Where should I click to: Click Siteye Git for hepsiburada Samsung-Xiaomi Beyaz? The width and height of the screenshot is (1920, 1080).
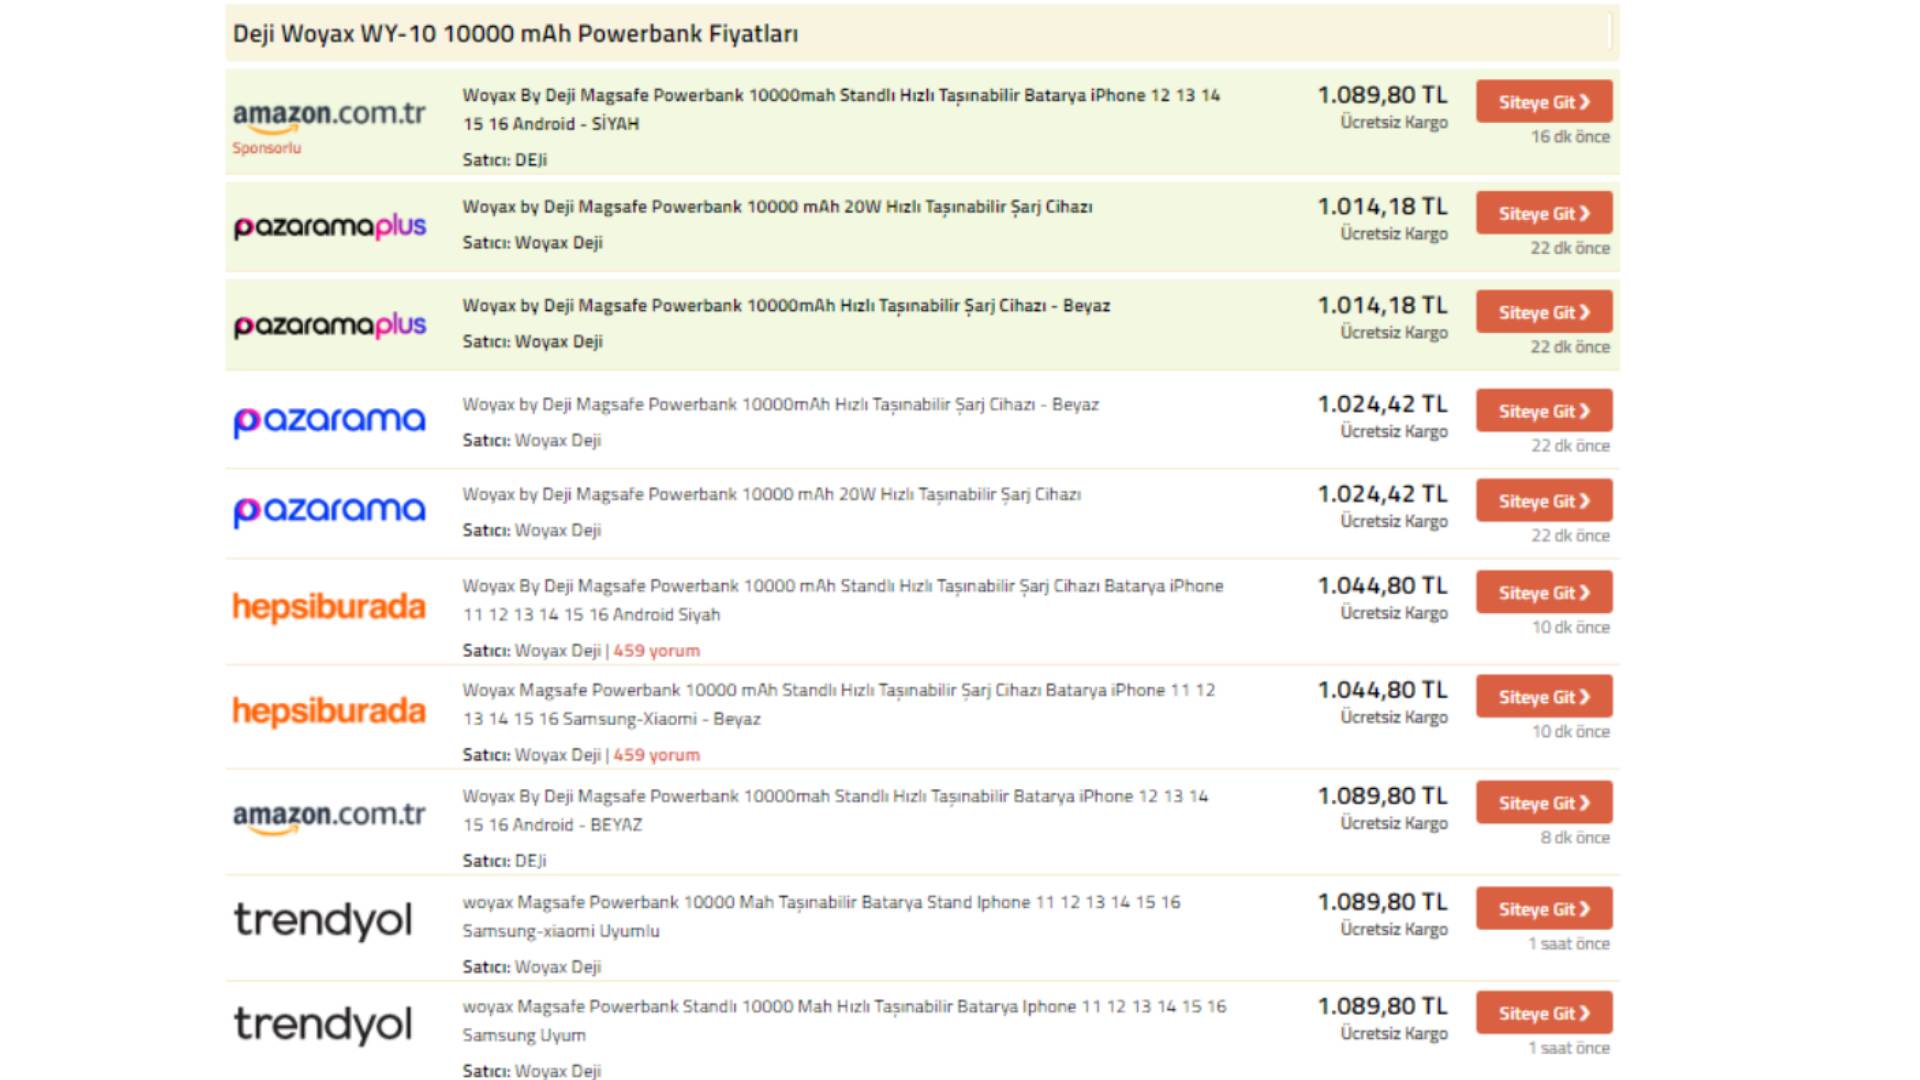pos(1544,697)
